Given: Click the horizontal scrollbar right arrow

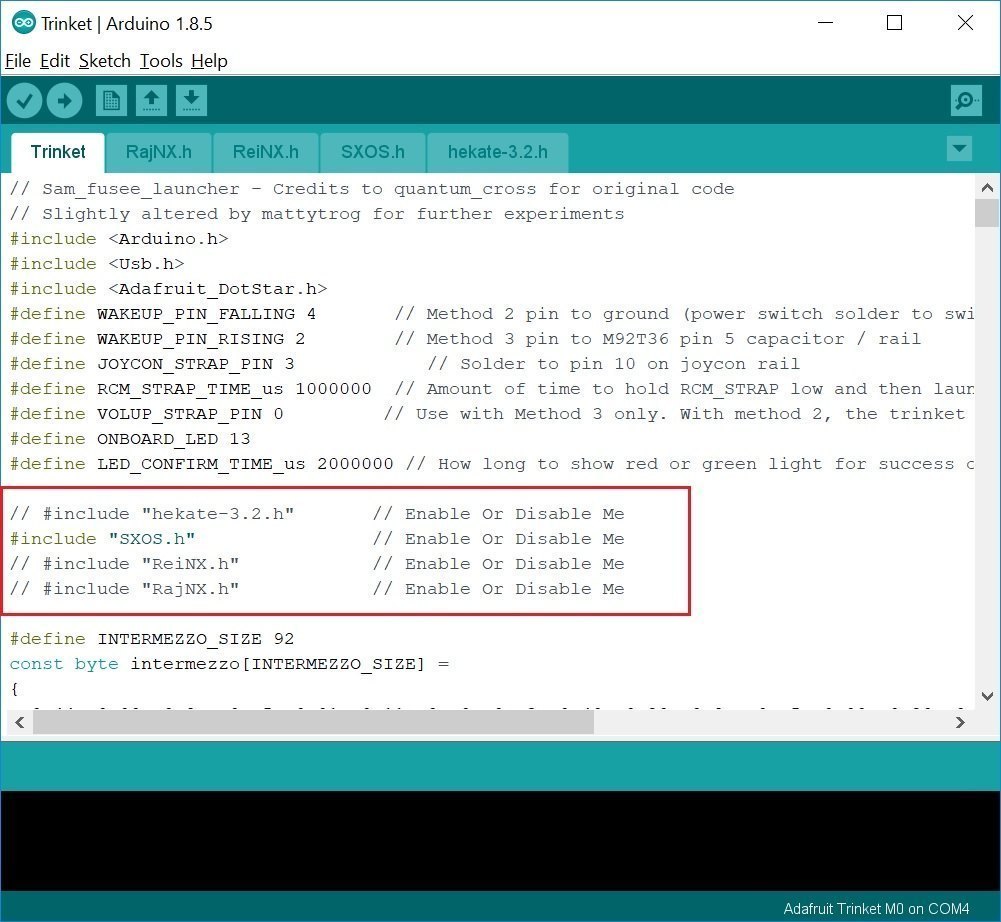Looking at the screenshot, I should coord(960,722).
